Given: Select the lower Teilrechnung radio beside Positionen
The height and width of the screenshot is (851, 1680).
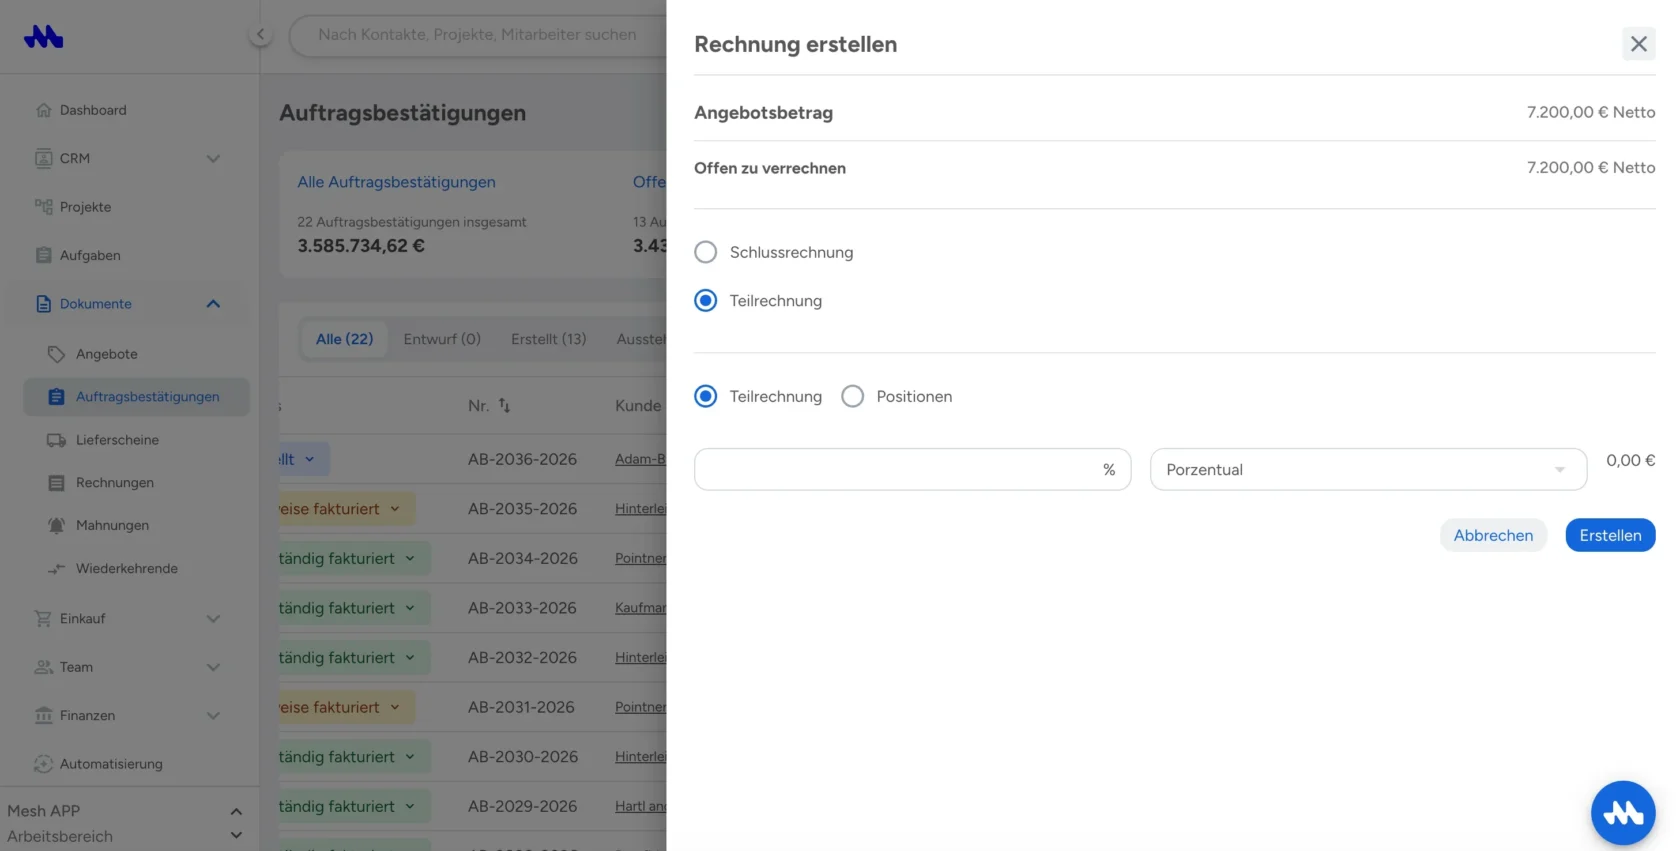Looking at the screenshot, I should [705, 396].
